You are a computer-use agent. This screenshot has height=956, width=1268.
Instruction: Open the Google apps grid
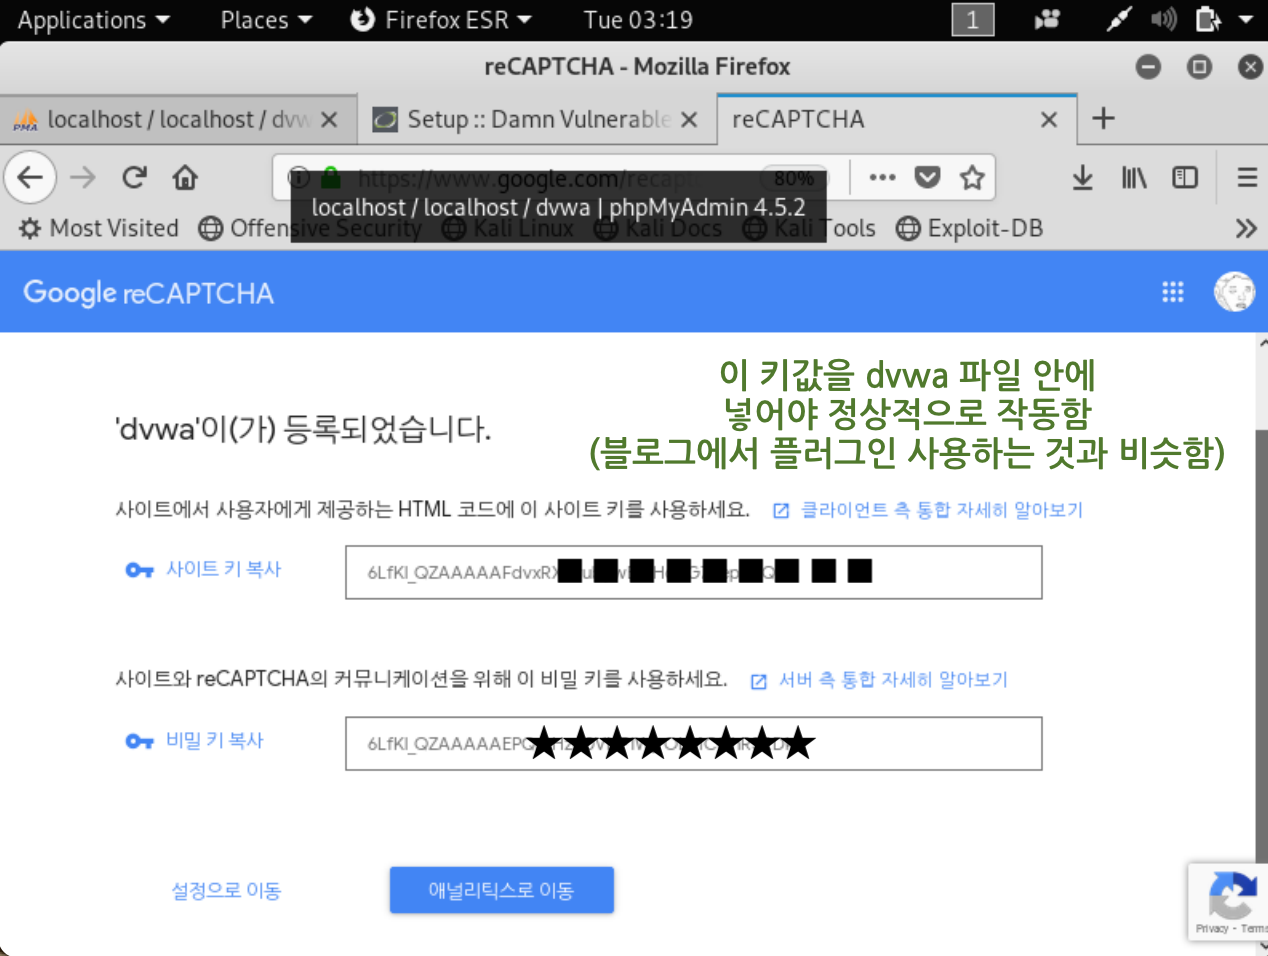[x=1173, y=292]
